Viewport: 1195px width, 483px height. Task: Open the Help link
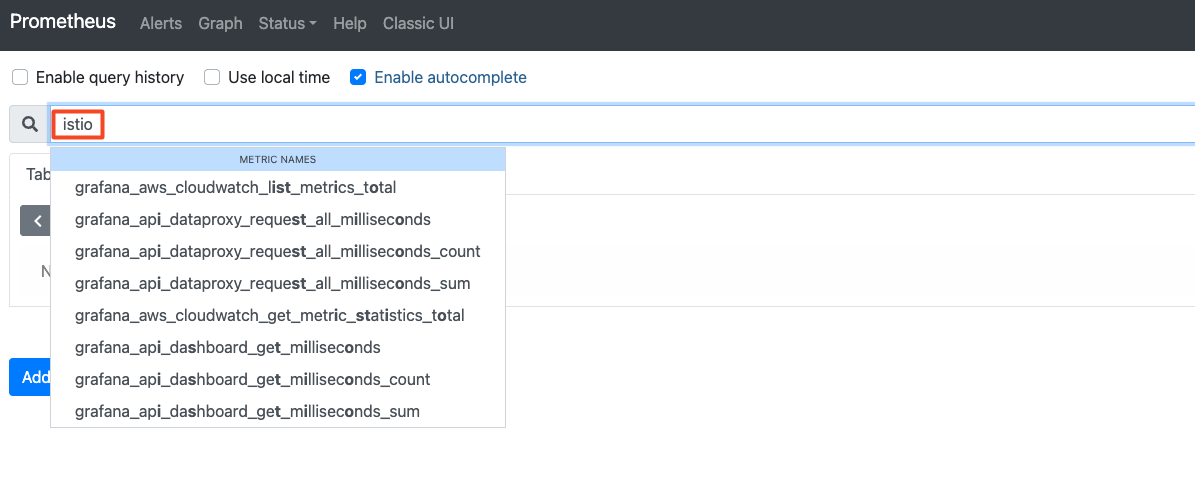point(349,23)
